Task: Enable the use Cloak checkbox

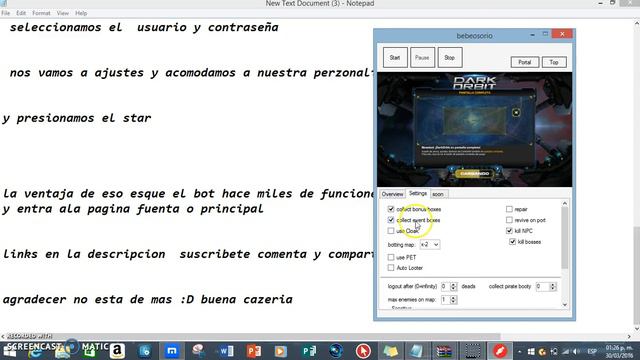Action: coord(391,231)
